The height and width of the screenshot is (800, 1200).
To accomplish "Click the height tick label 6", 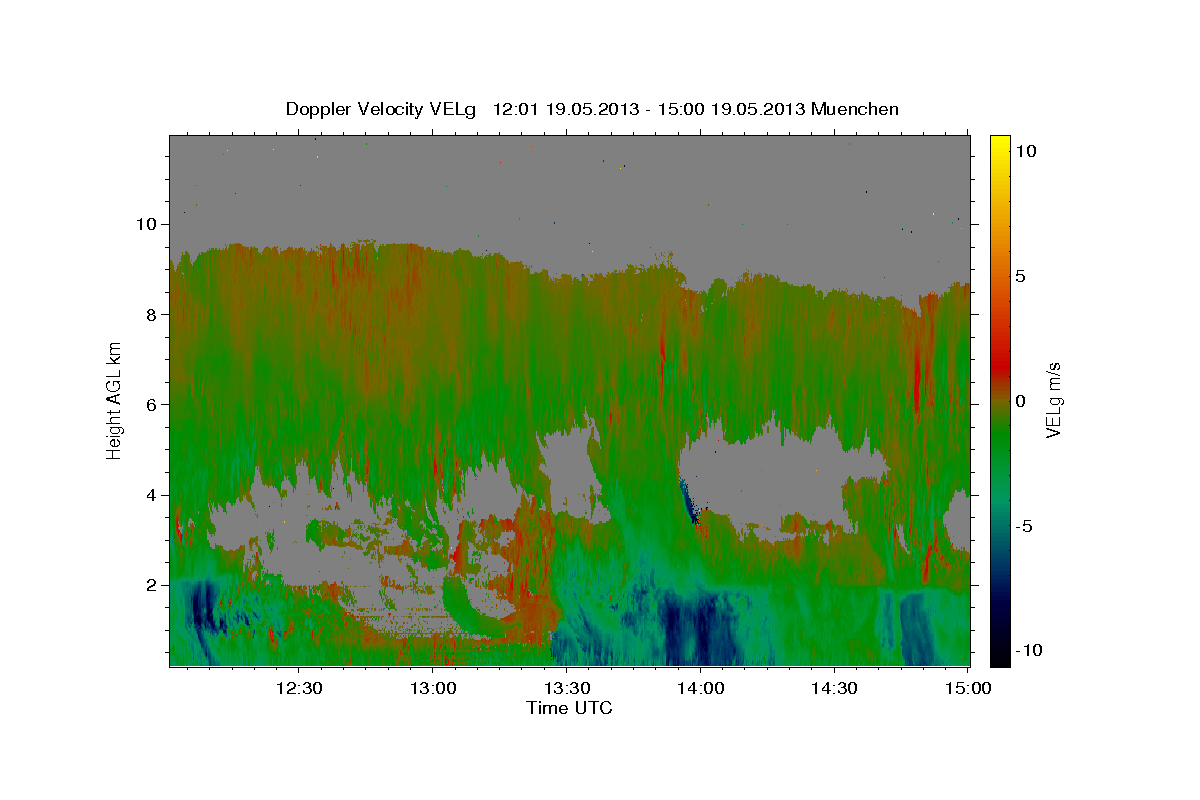I will (154, 404).
